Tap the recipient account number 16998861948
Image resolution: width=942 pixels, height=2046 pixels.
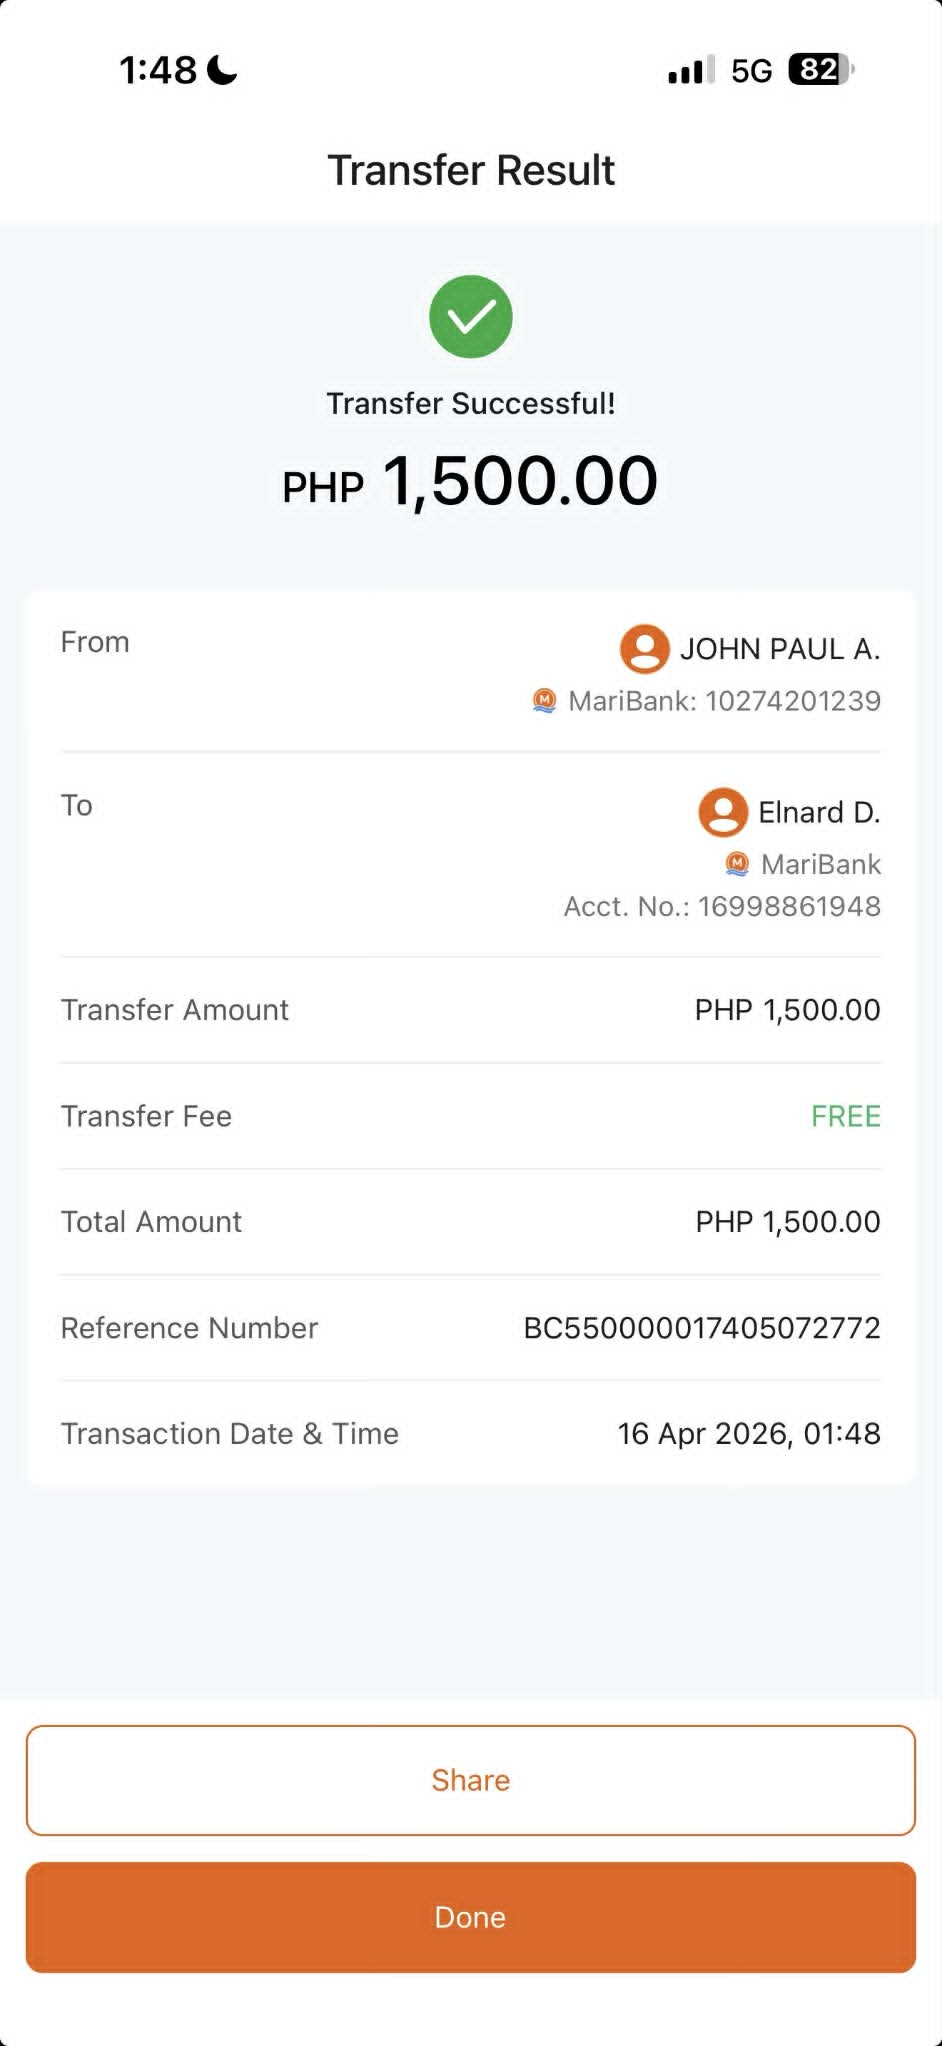pos(789,907)
